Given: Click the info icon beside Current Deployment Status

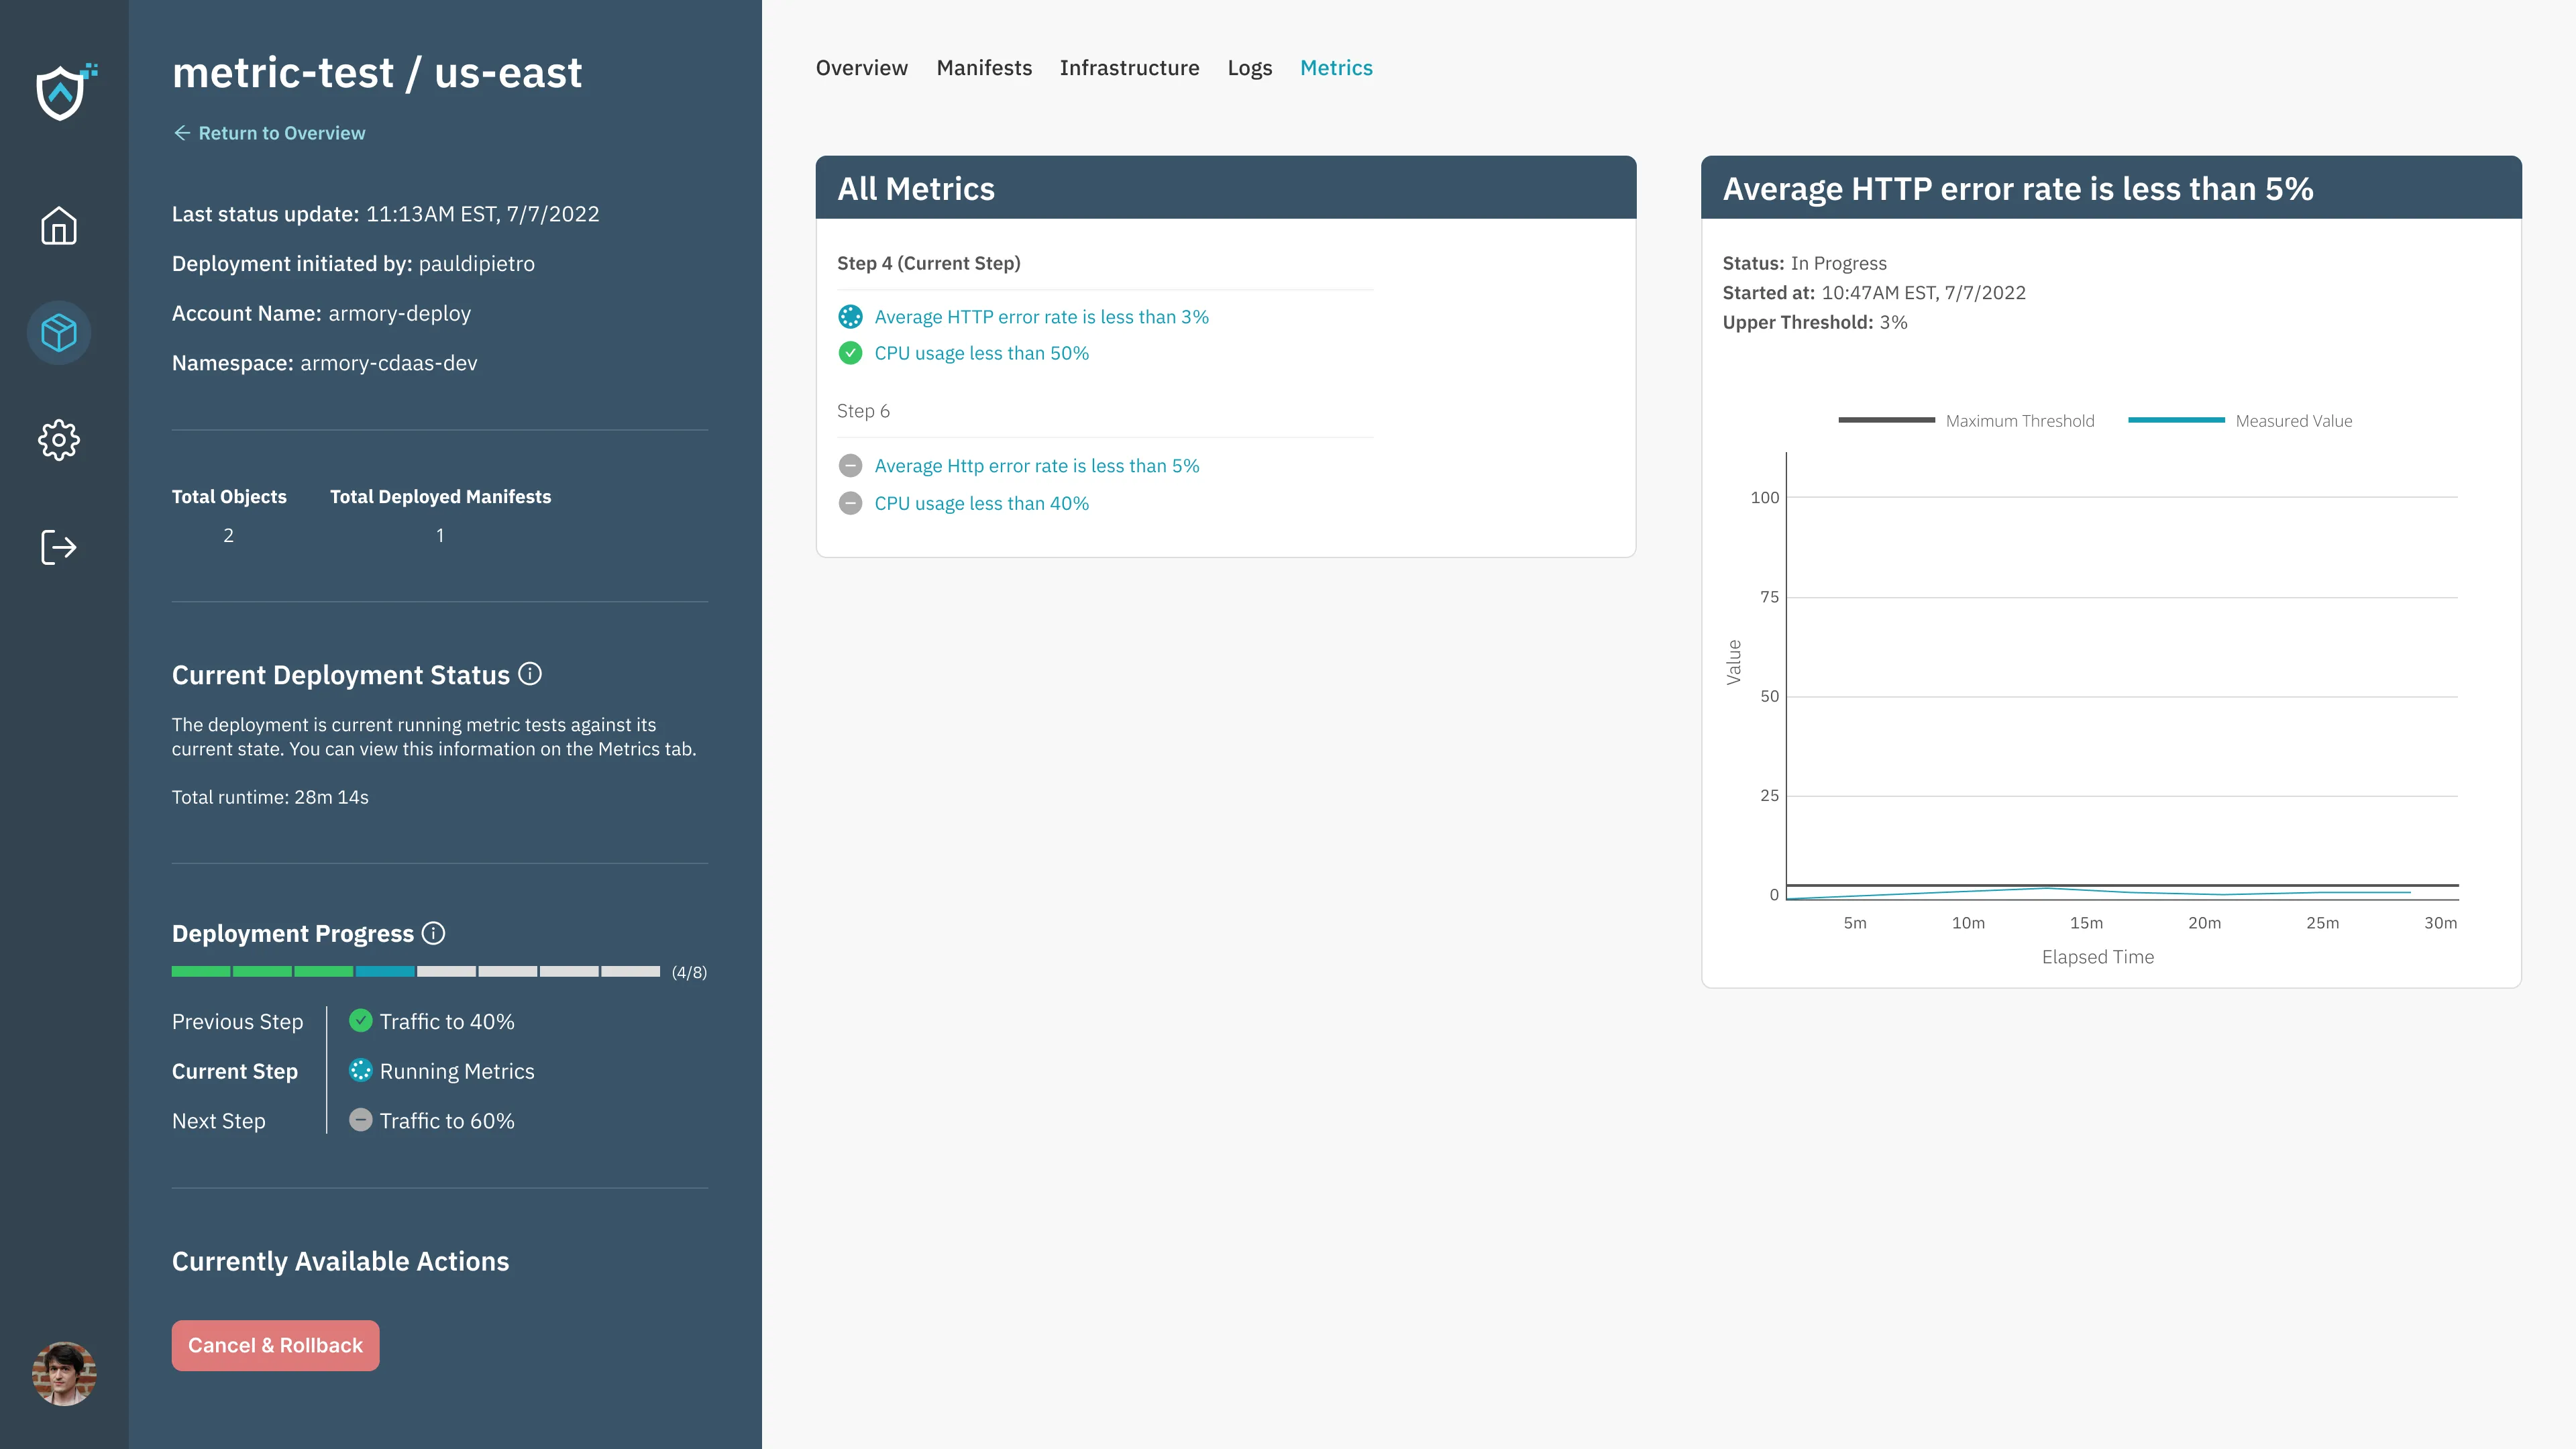Looking at the screenshot, I should click(531, 674).
